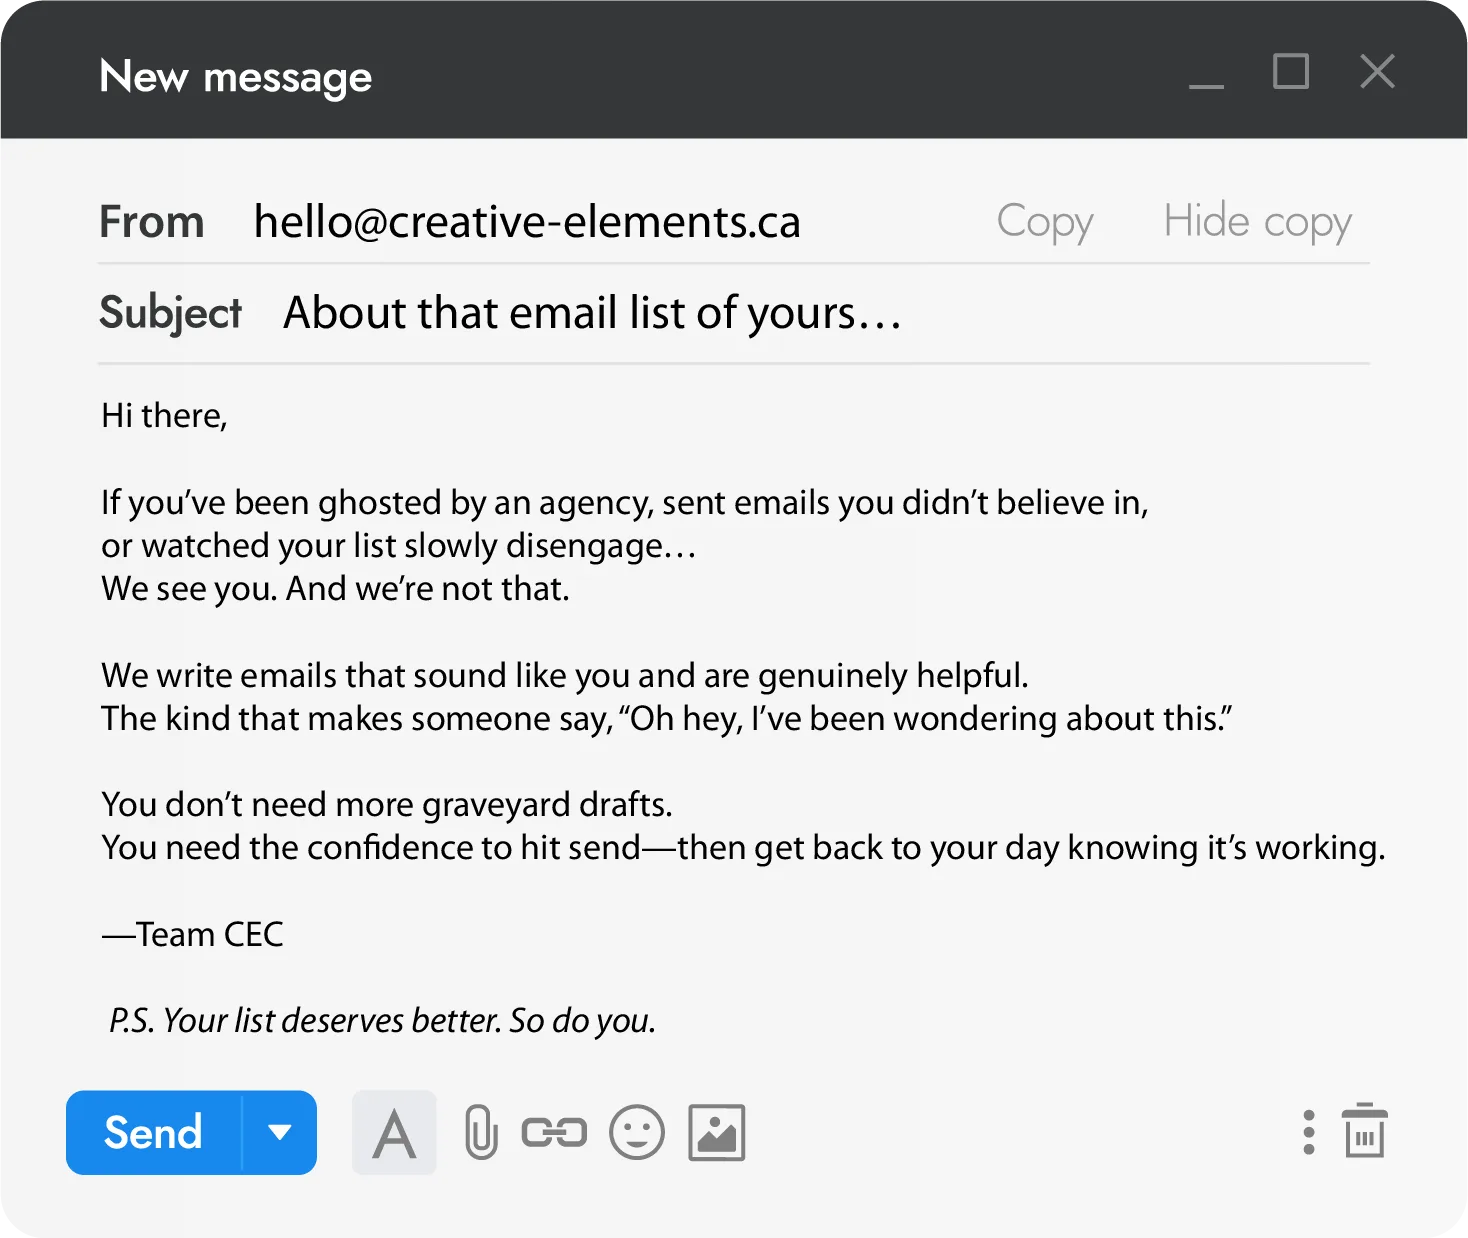
Task: Toggle Hide copy recipients option
Action: pos(1257,221)
